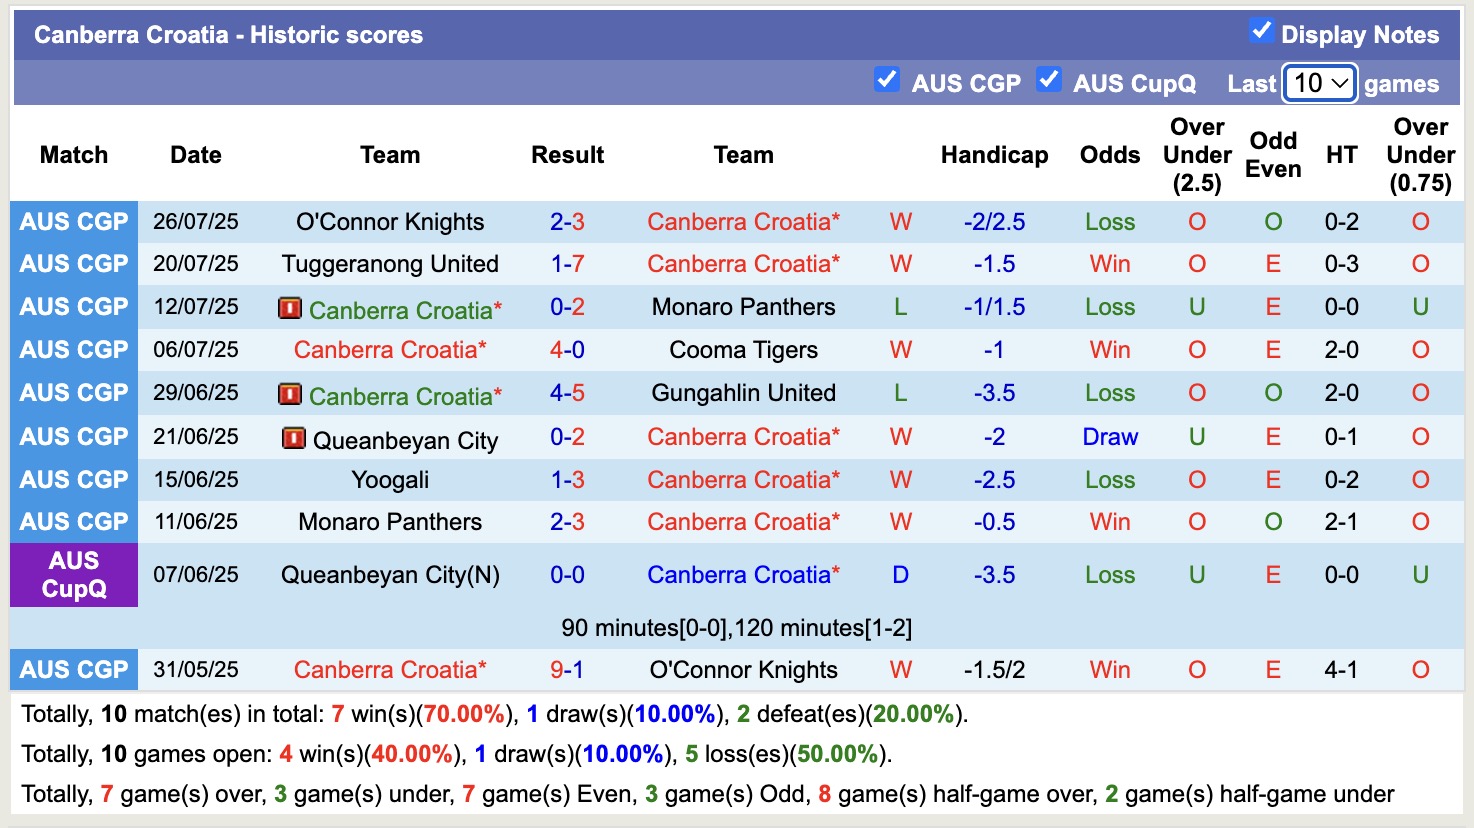
Task: Click Gungahlin United in the 29/06/25 match
Action: (x=742, y=393)
